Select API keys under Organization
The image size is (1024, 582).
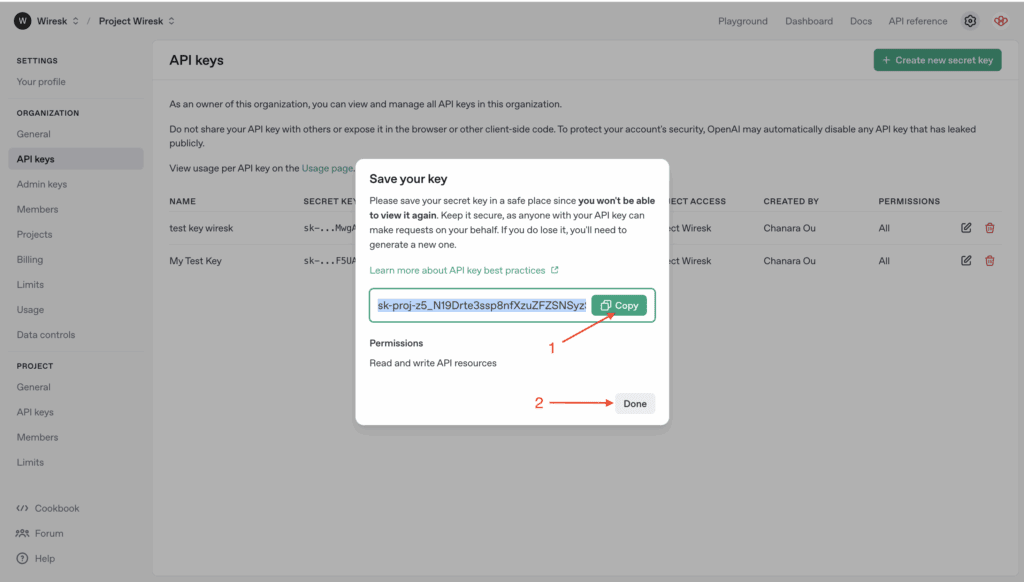(x=76, y=159)
